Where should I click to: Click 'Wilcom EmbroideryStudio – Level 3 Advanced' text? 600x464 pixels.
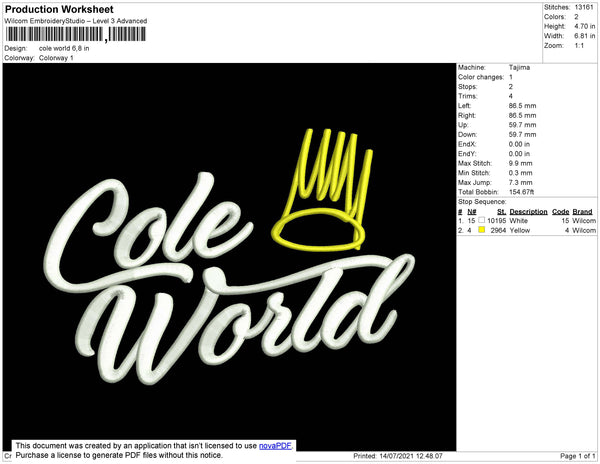click(x=76, y=21)
